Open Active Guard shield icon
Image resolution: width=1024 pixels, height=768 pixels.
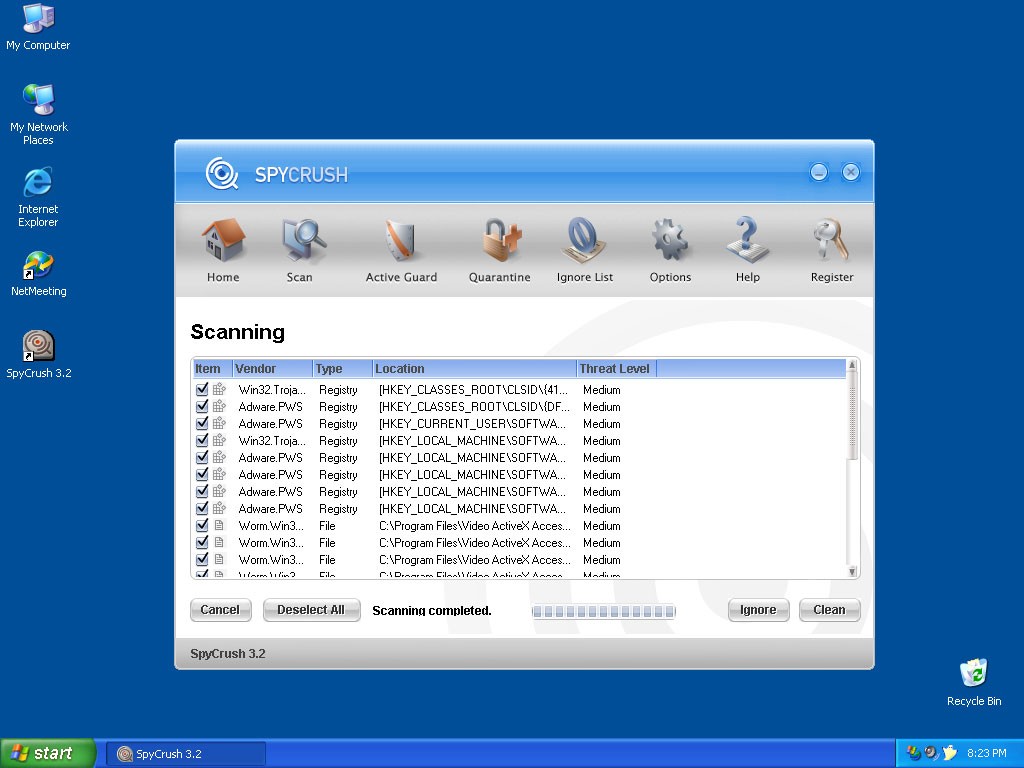401,243
